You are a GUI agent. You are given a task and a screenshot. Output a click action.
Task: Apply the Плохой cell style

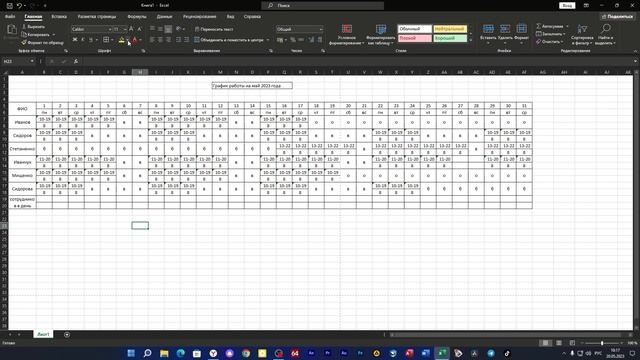tap(414, 38)
